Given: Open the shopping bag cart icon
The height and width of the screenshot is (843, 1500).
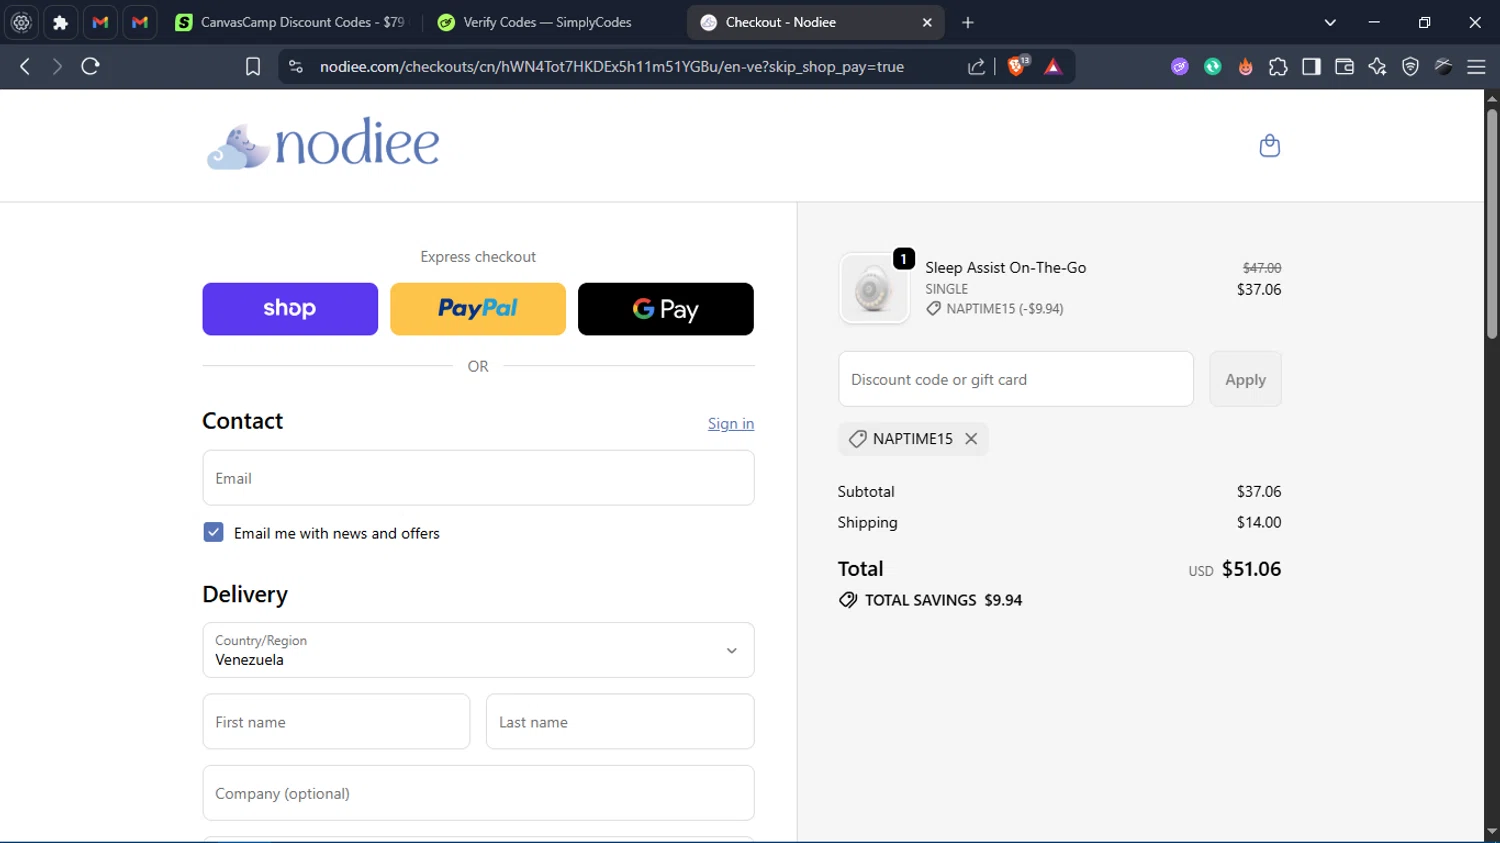Looking at the screenshot, I should [x=1269, y=146].
